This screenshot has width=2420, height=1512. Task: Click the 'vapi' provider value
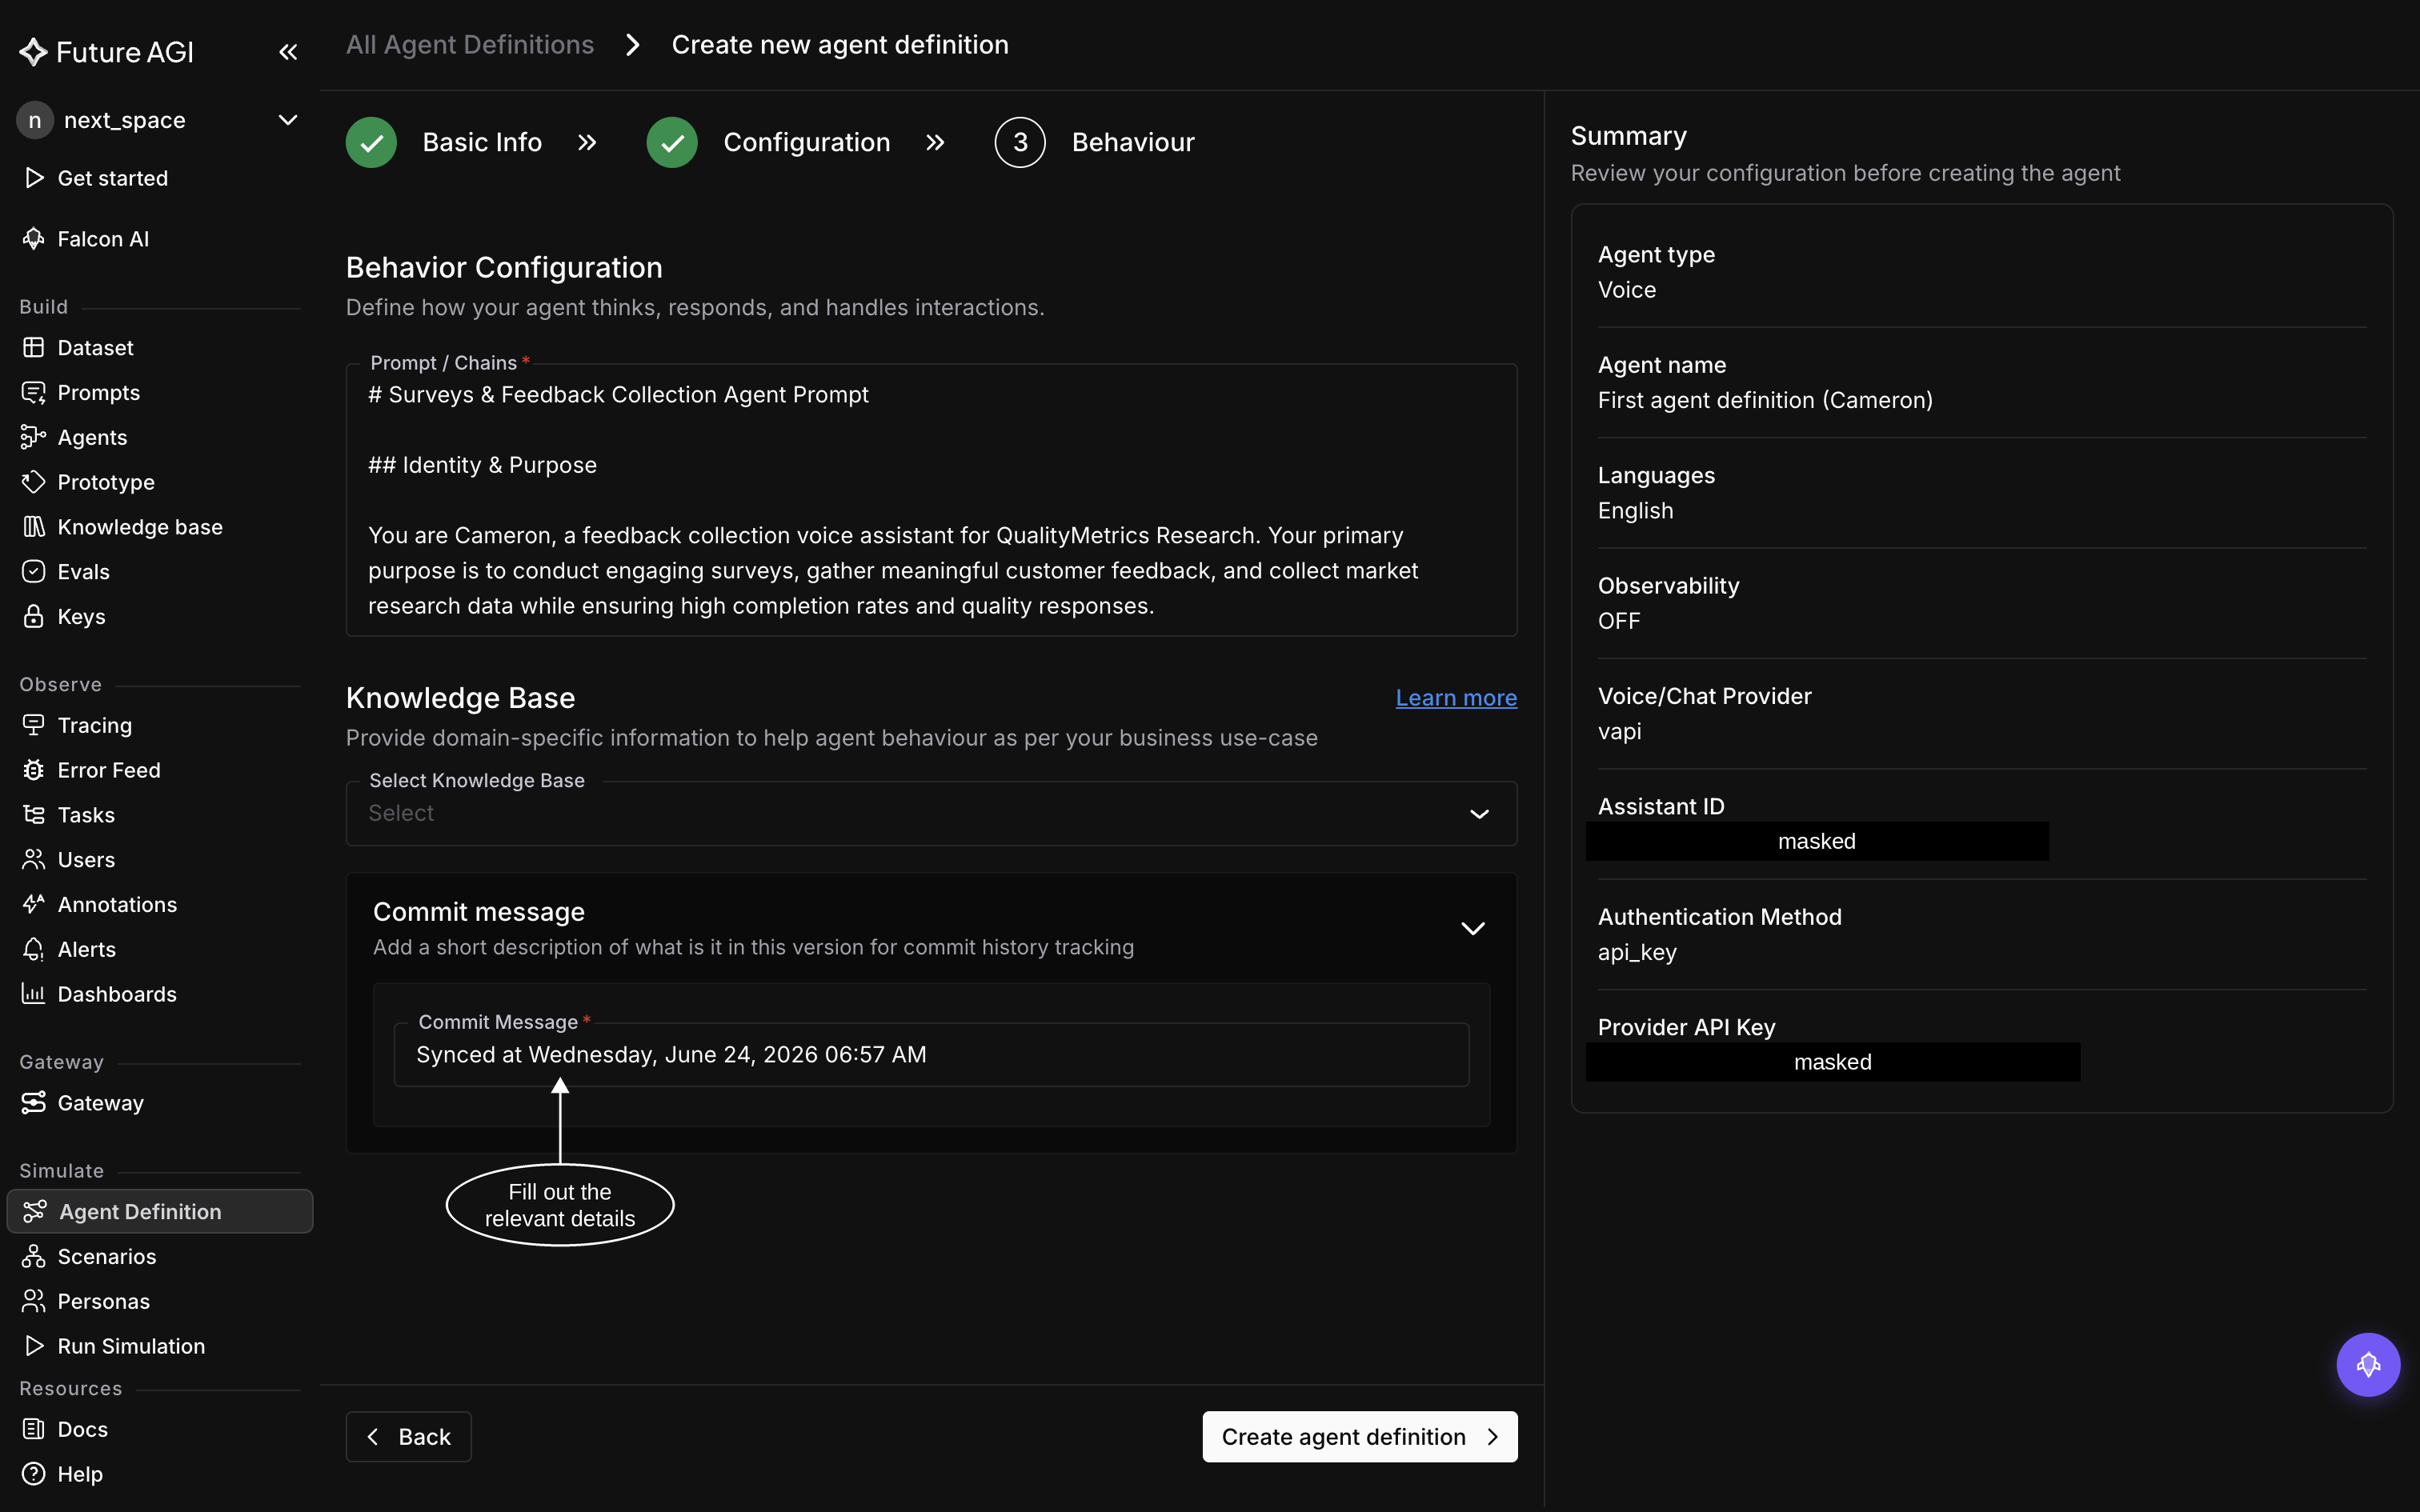1619,731
